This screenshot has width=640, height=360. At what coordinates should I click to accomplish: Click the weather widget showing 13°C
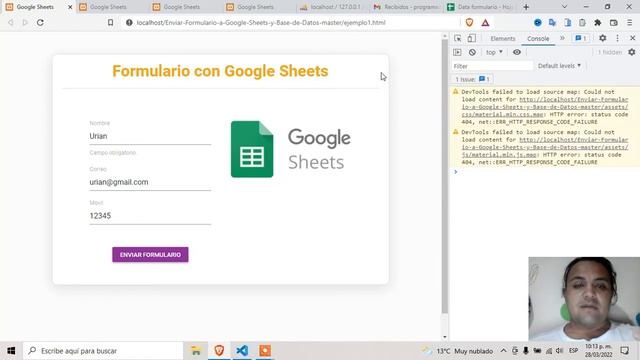coord(458,351)
